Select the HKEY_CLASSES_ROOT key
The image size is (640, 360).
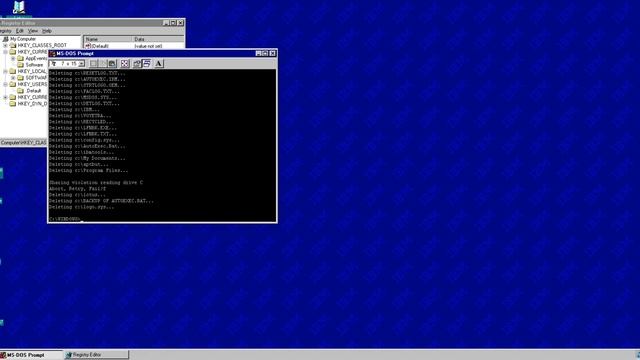(x=42, y=45)
